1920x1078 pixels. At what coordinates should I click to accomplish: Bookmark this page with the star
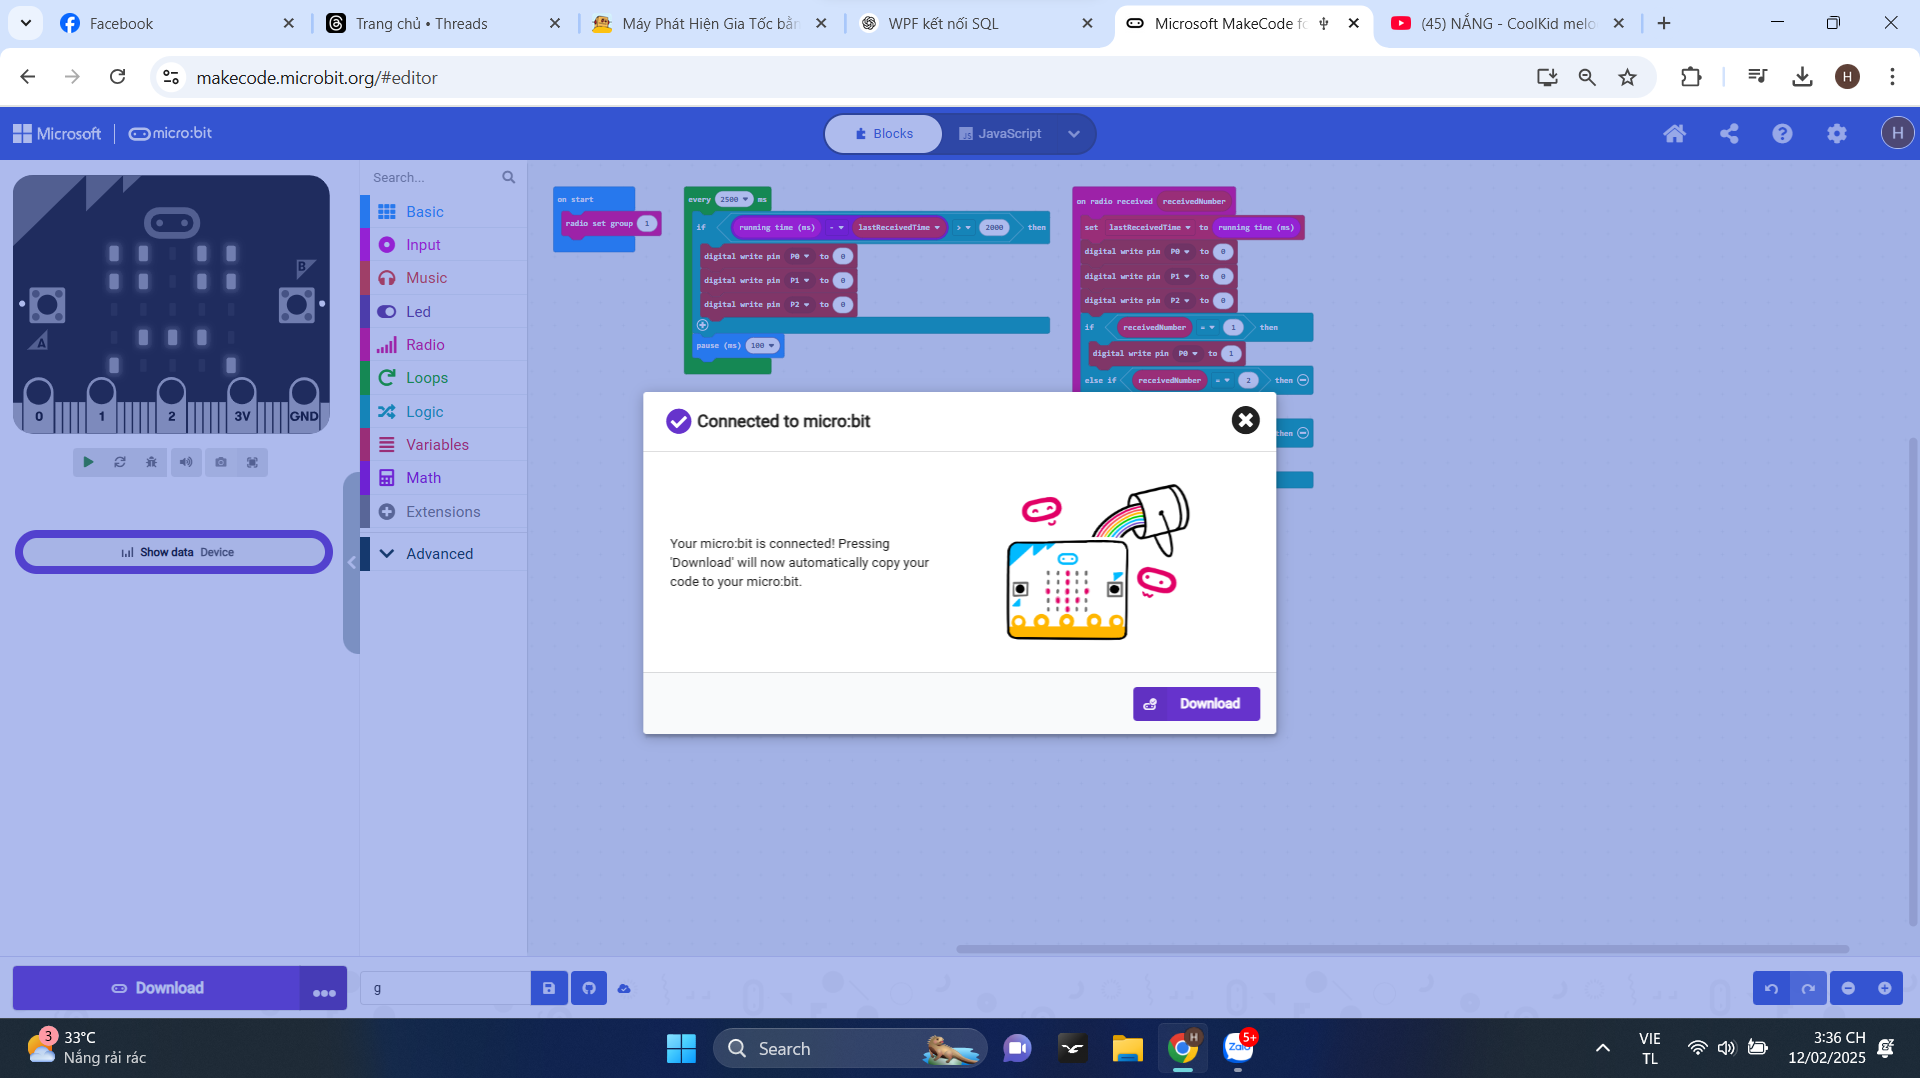pos(1628,77)
